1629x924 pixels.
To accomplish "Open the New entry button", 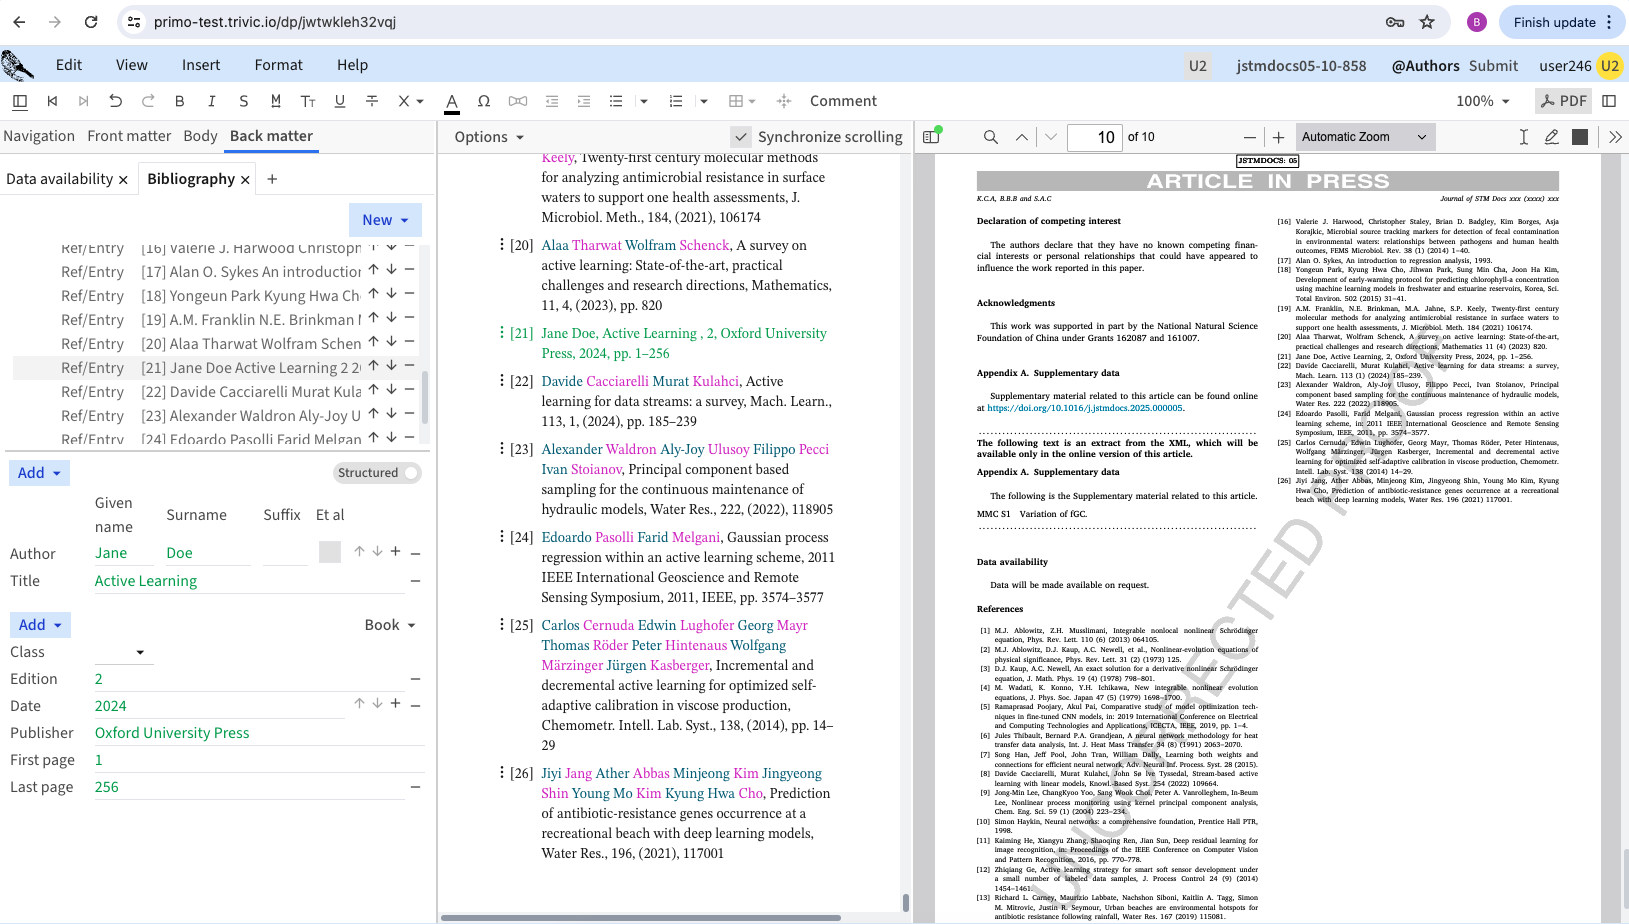I will click(385, 220).
